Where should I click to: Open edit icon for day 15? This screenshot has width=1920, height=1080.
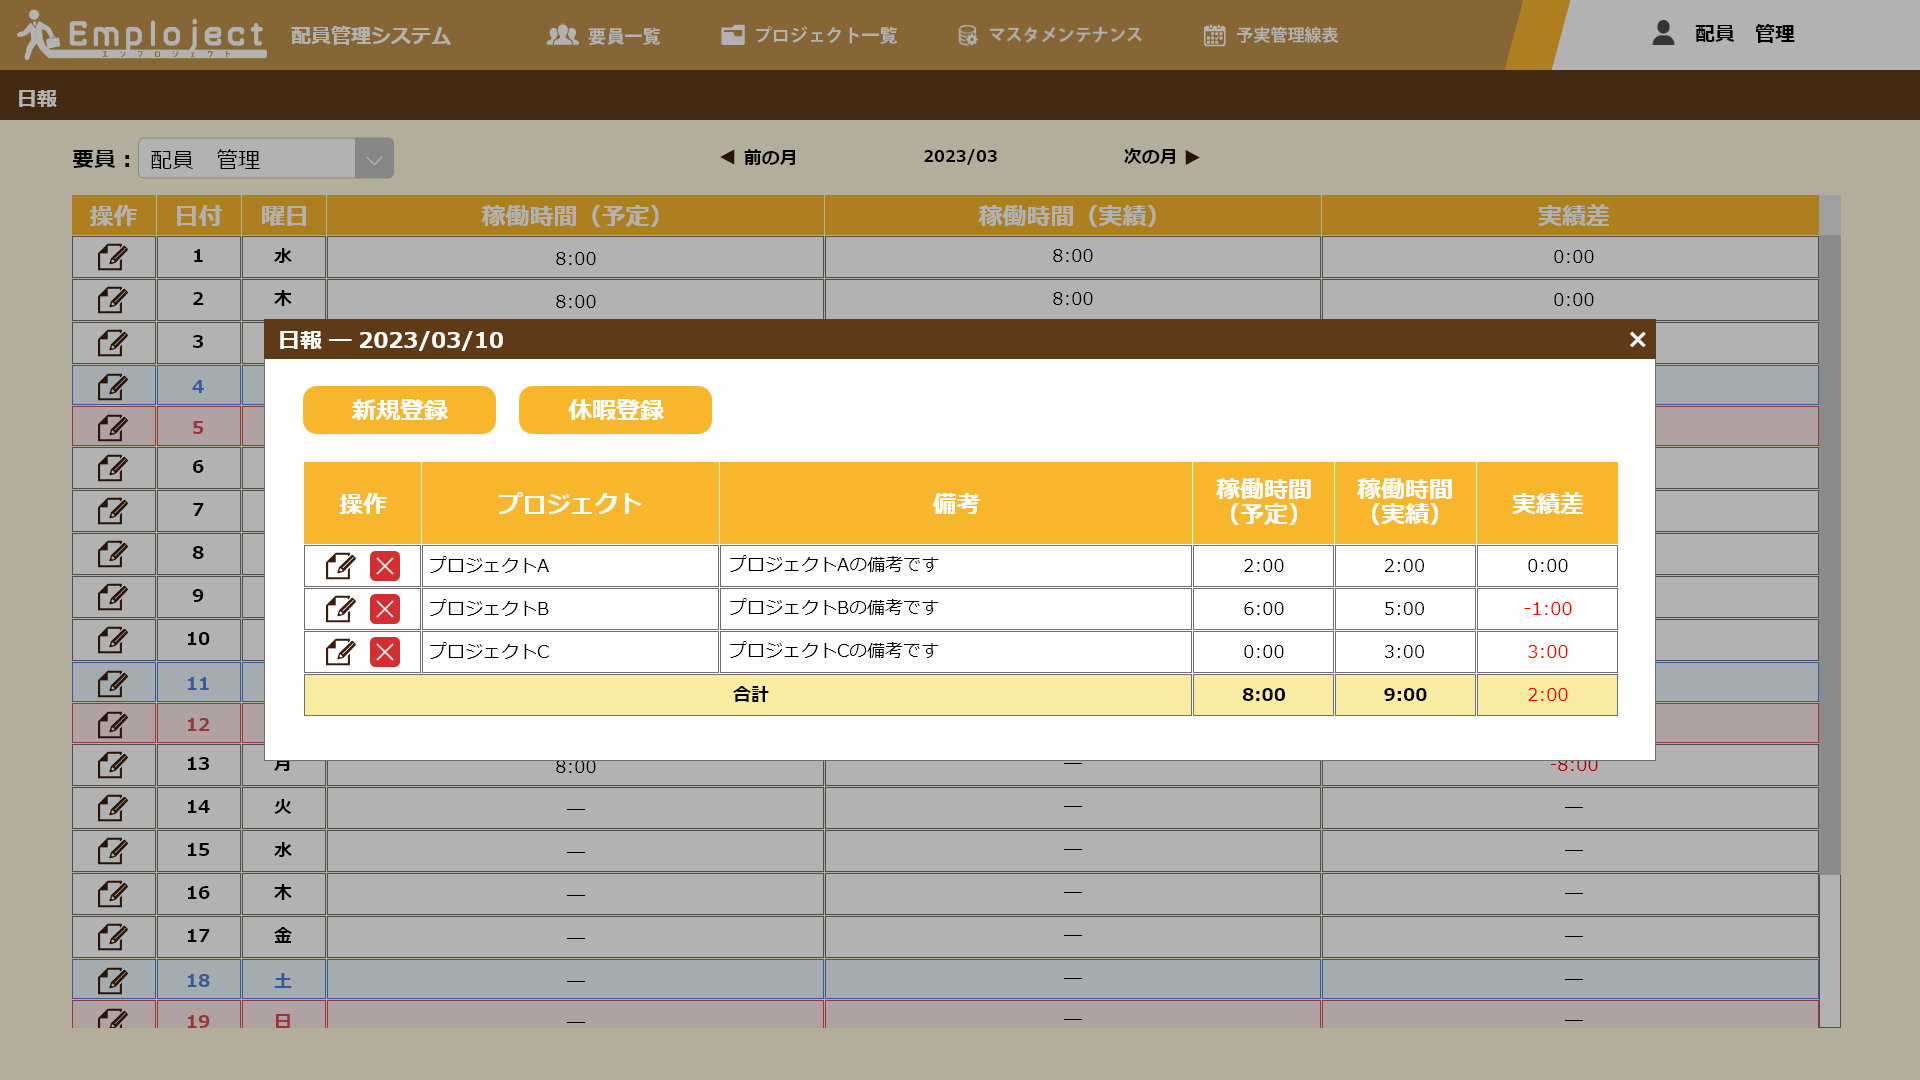[113, 851]
